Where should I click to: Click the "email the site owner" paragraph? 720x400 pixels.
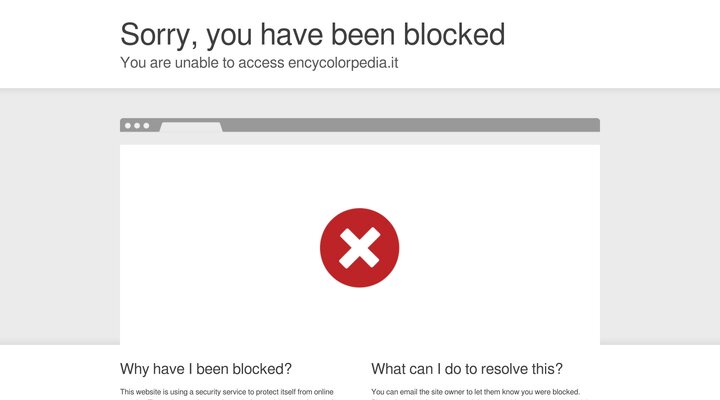(x=475, y=392)
